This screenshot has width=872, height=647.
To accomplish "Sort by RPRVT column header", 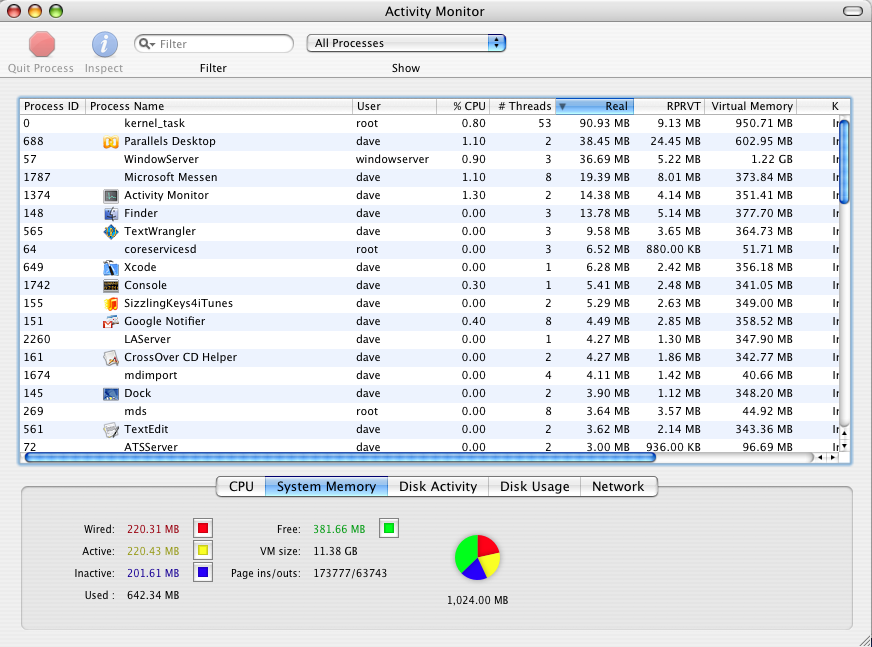I will [x=669, y=106].
